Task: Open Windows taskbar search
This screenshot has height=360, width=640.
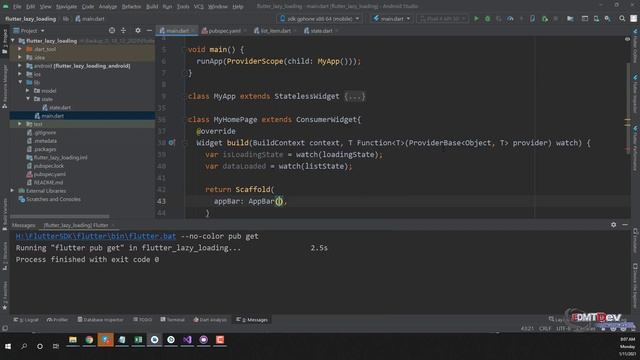Action: (24, 346)
